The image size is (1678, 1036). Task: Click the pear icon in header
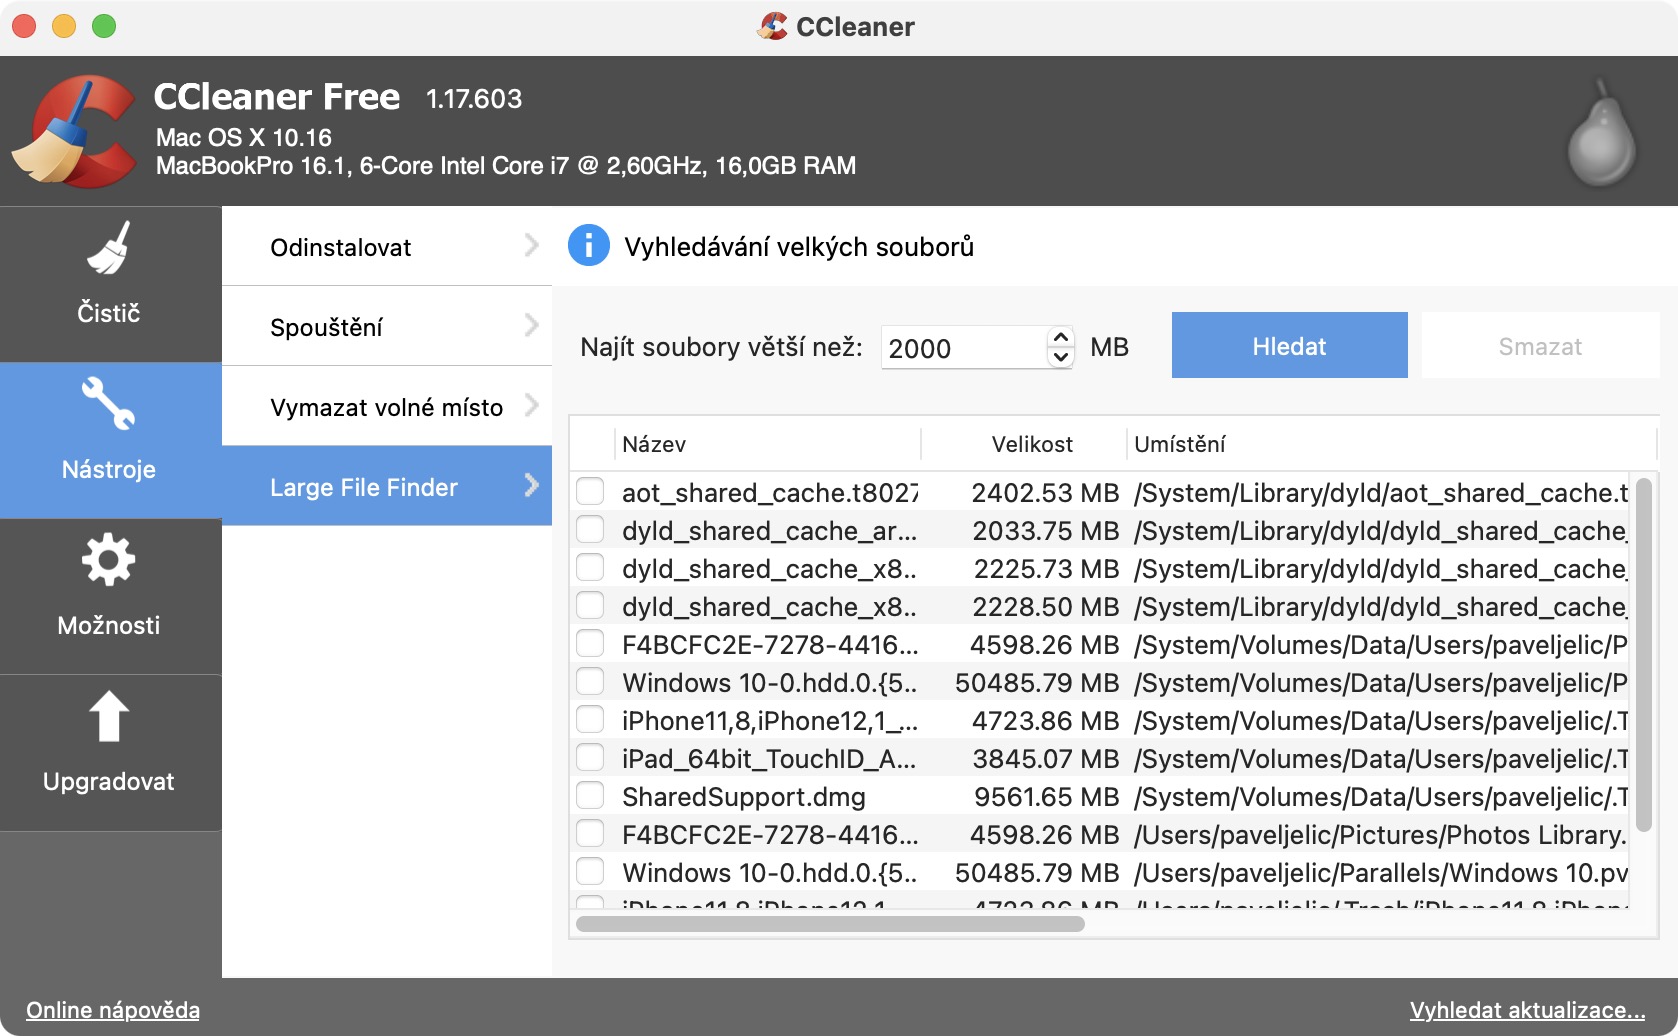(x=1601, y=134)
